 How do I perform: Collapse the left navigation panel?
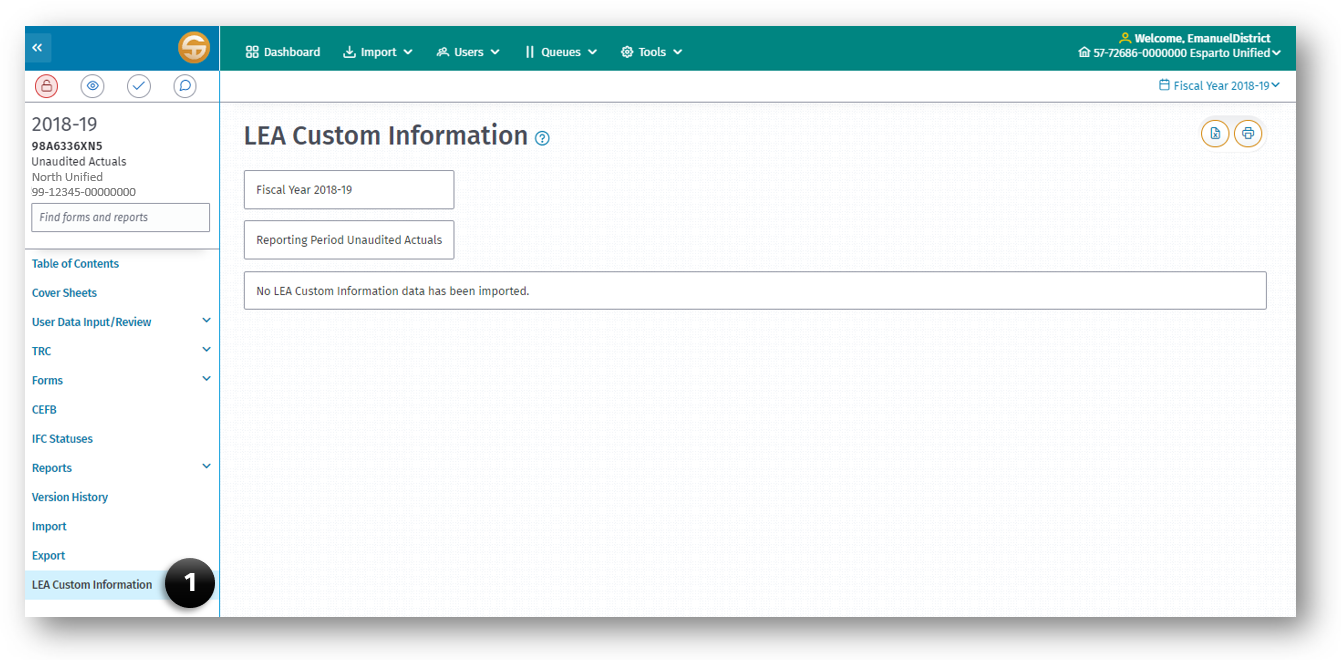[37, 47]
